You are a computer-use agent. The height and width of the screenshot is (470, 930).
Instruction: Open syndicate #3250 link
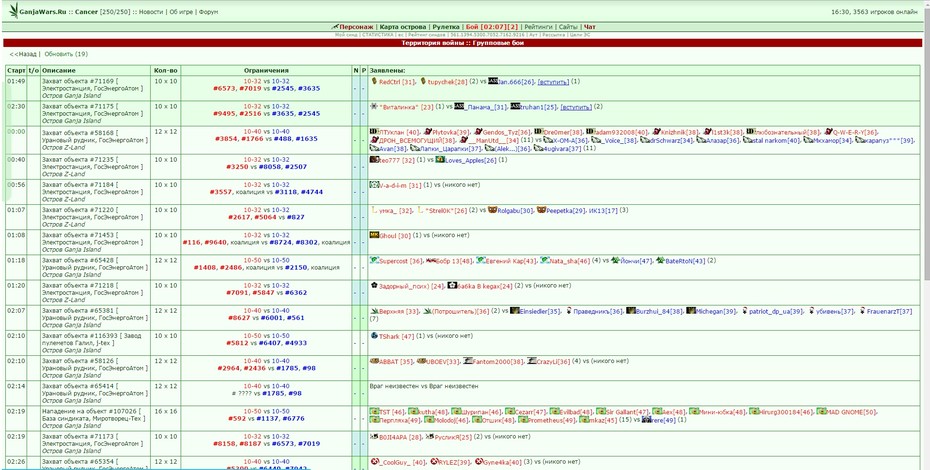(238, 167)
